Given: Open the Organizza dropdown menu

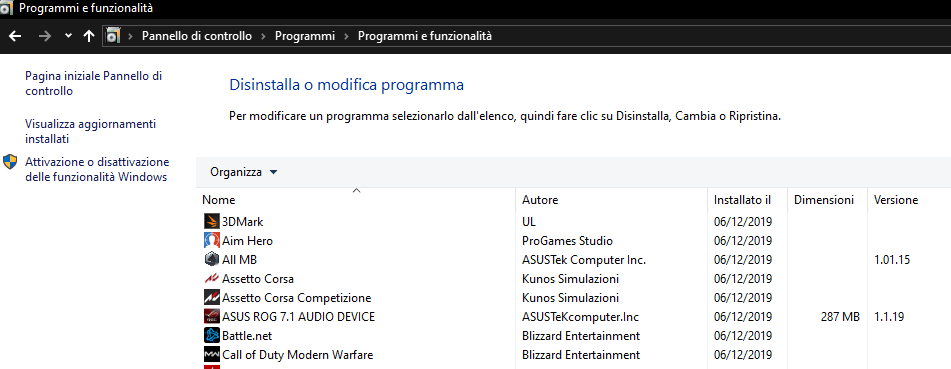Looking at the screenshot, I should click(x=243, y=172).
